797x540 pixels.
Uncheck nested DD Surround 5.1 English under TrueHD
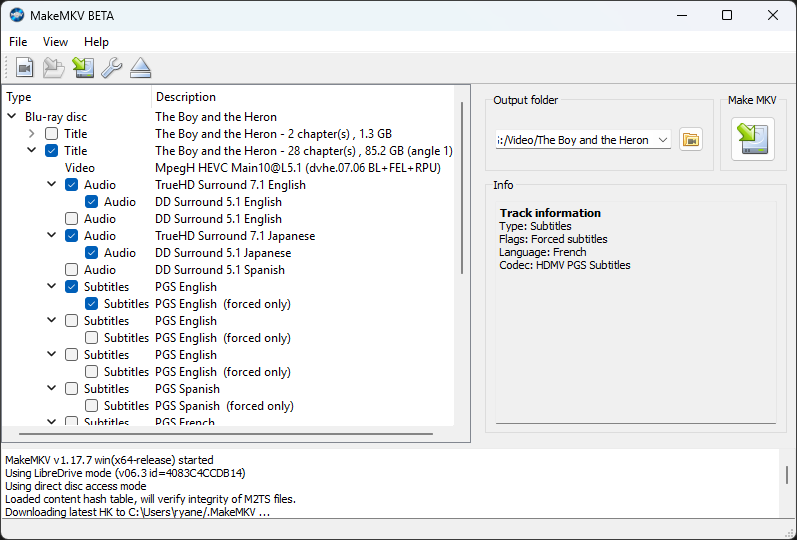[91, 202]
